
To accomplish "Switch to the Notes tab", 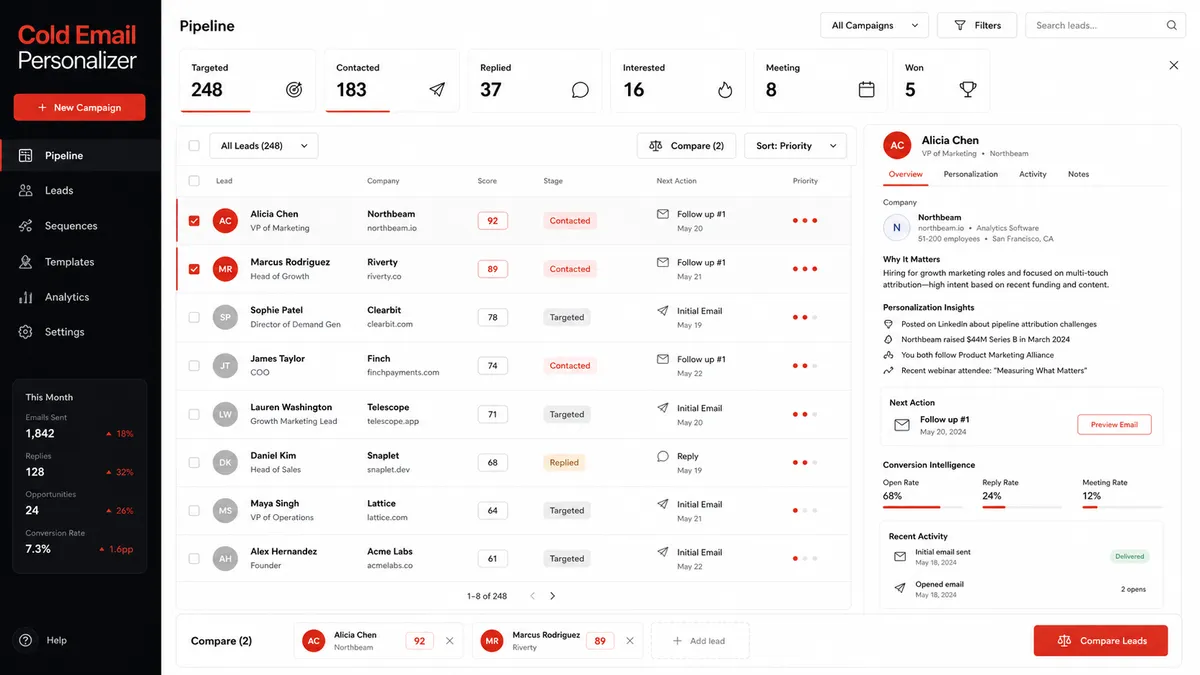I will click(x=1078, y=174).
